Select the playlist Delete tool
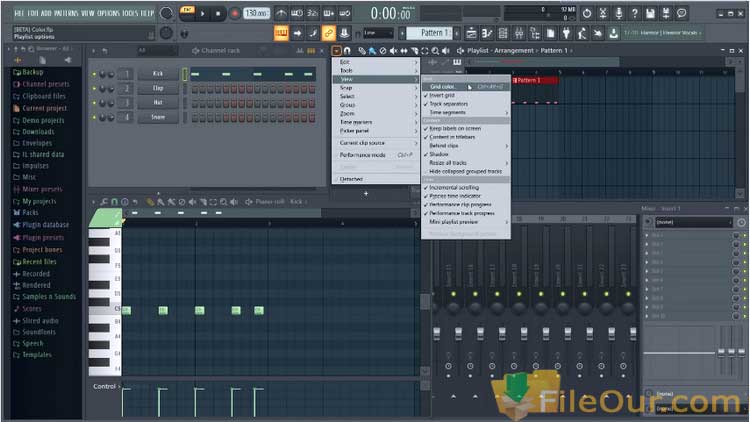Viewport: 750px width, 422px height. coord(383,50)
